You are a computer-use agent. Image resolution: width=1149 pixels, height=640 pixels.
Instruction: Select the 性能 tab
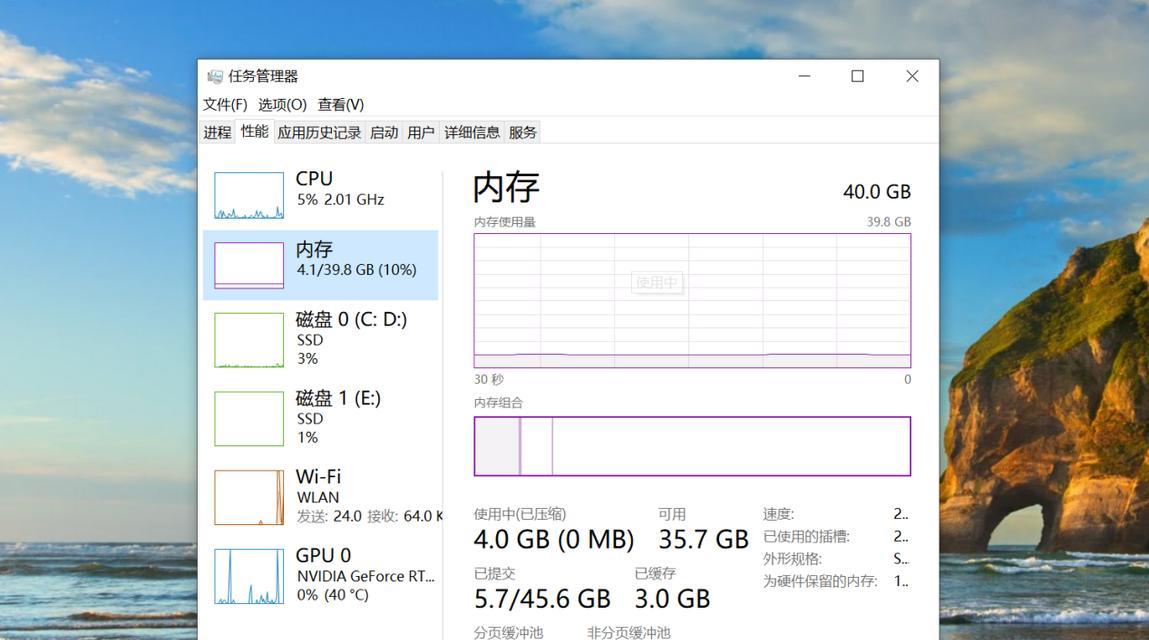point(254,131)
